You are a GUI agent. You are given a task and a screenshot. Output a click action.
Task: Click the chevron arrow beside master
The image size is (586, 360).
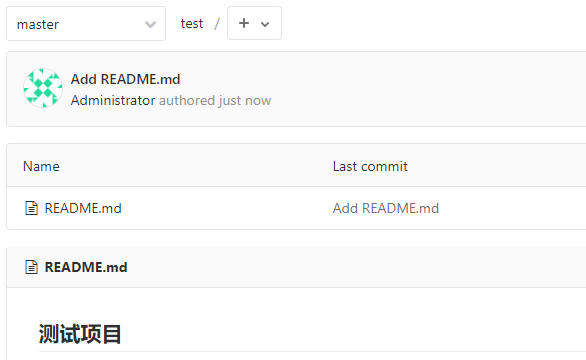pos(151,25)
